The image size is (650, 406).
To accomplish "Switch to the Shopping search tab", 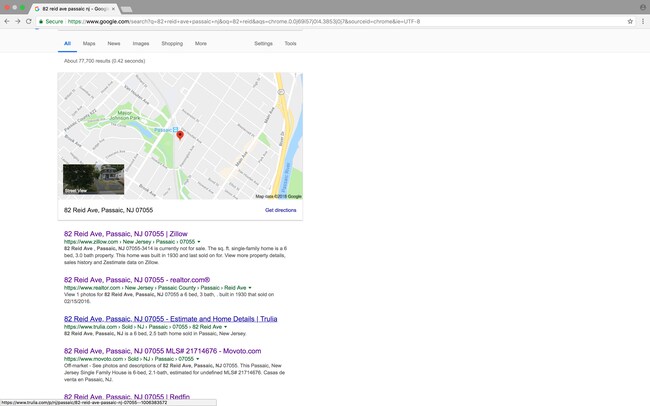I will pos(172,44).
